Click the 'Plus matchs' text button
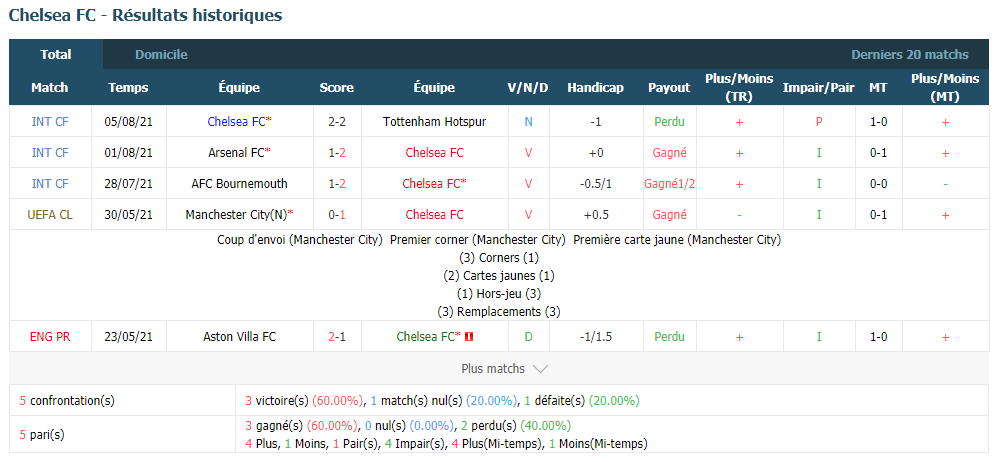The height and width of the screenshot is (462, 999). [493, 368]
